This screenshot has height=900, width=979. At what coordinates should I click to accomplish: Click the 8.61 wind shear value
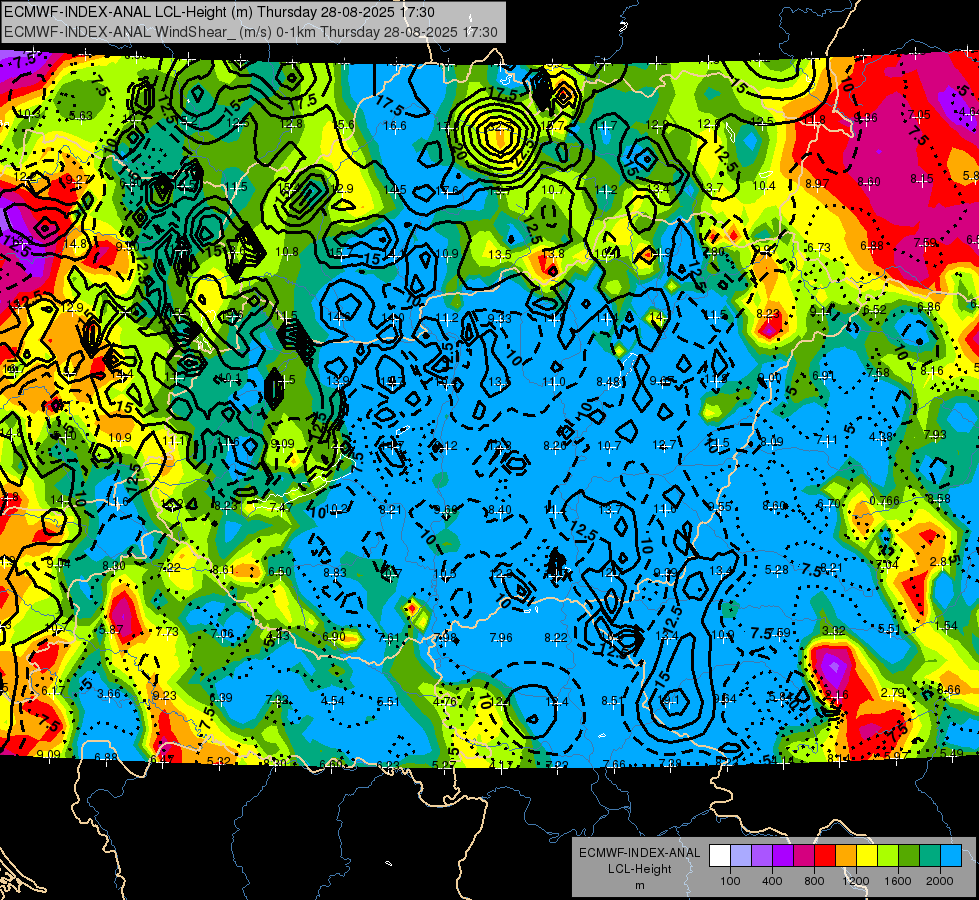(x=224, y=570)
